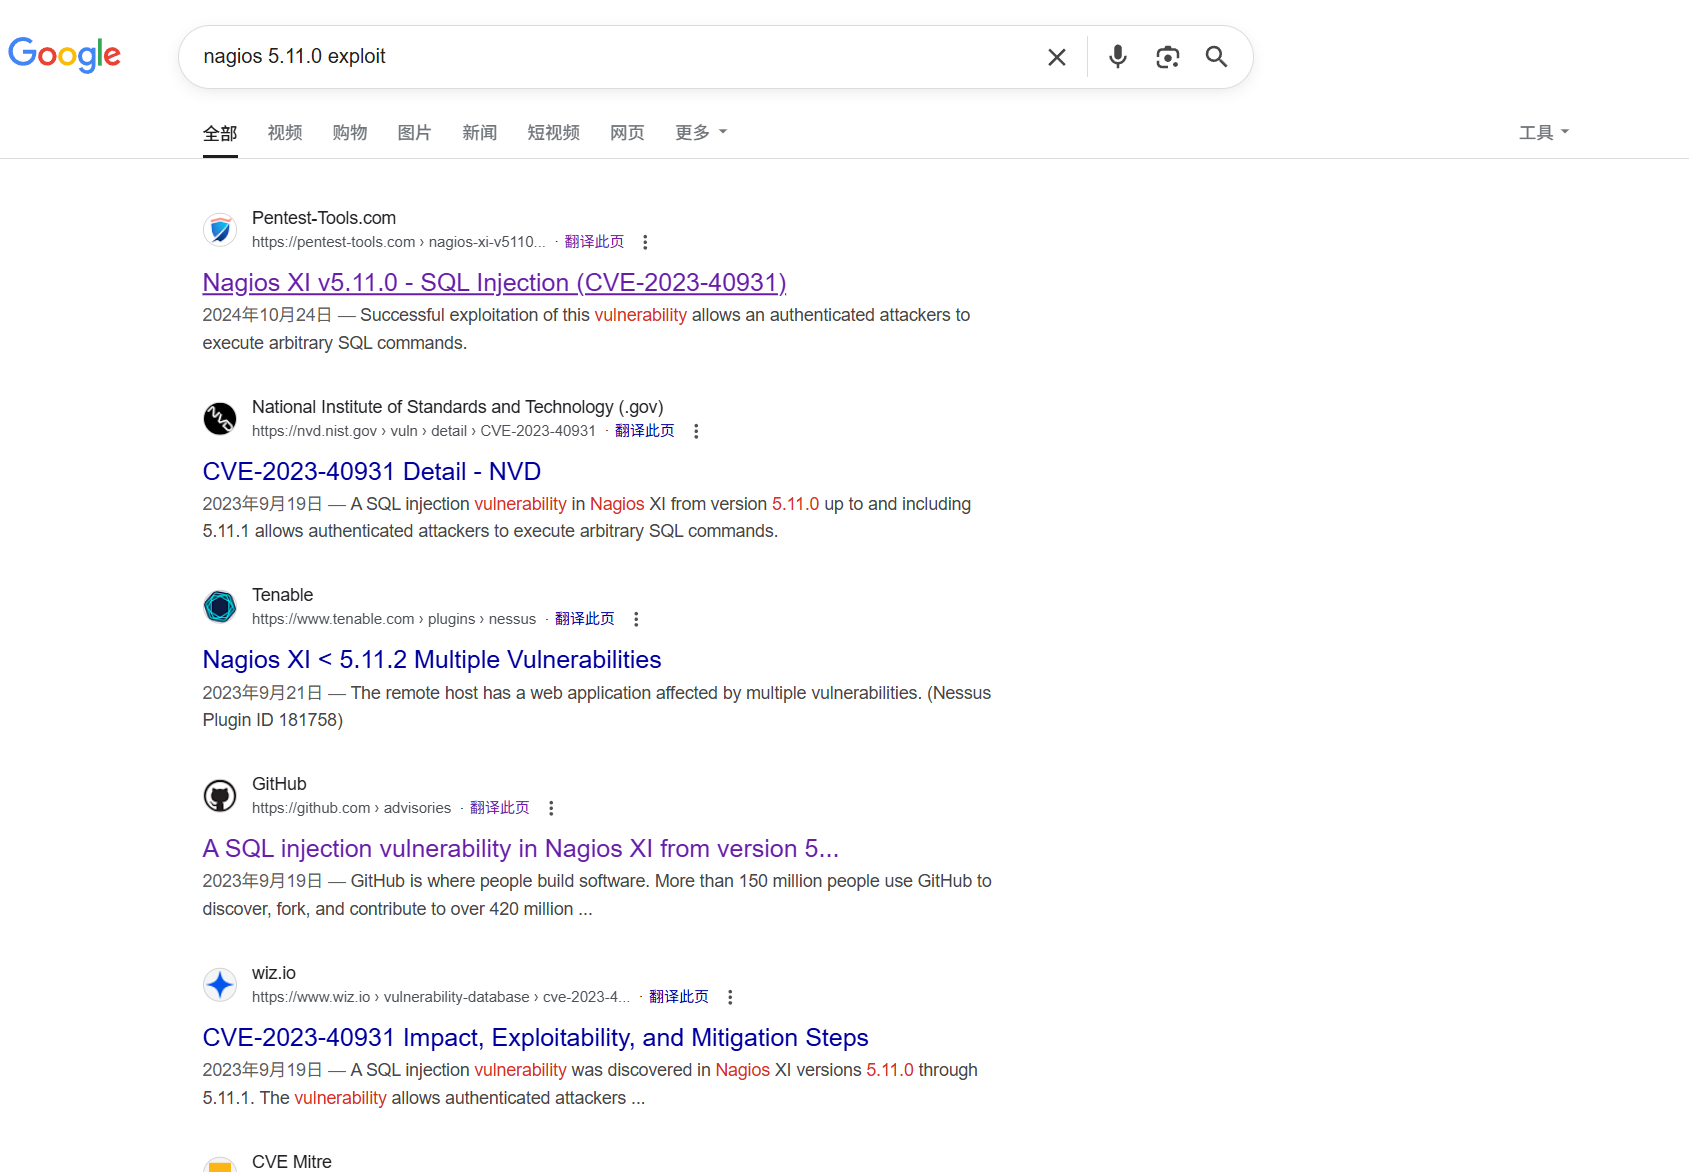Click 翻译此页 for GitHub result
This screenshot has height=1172, width=1689.
pos(500,808)
